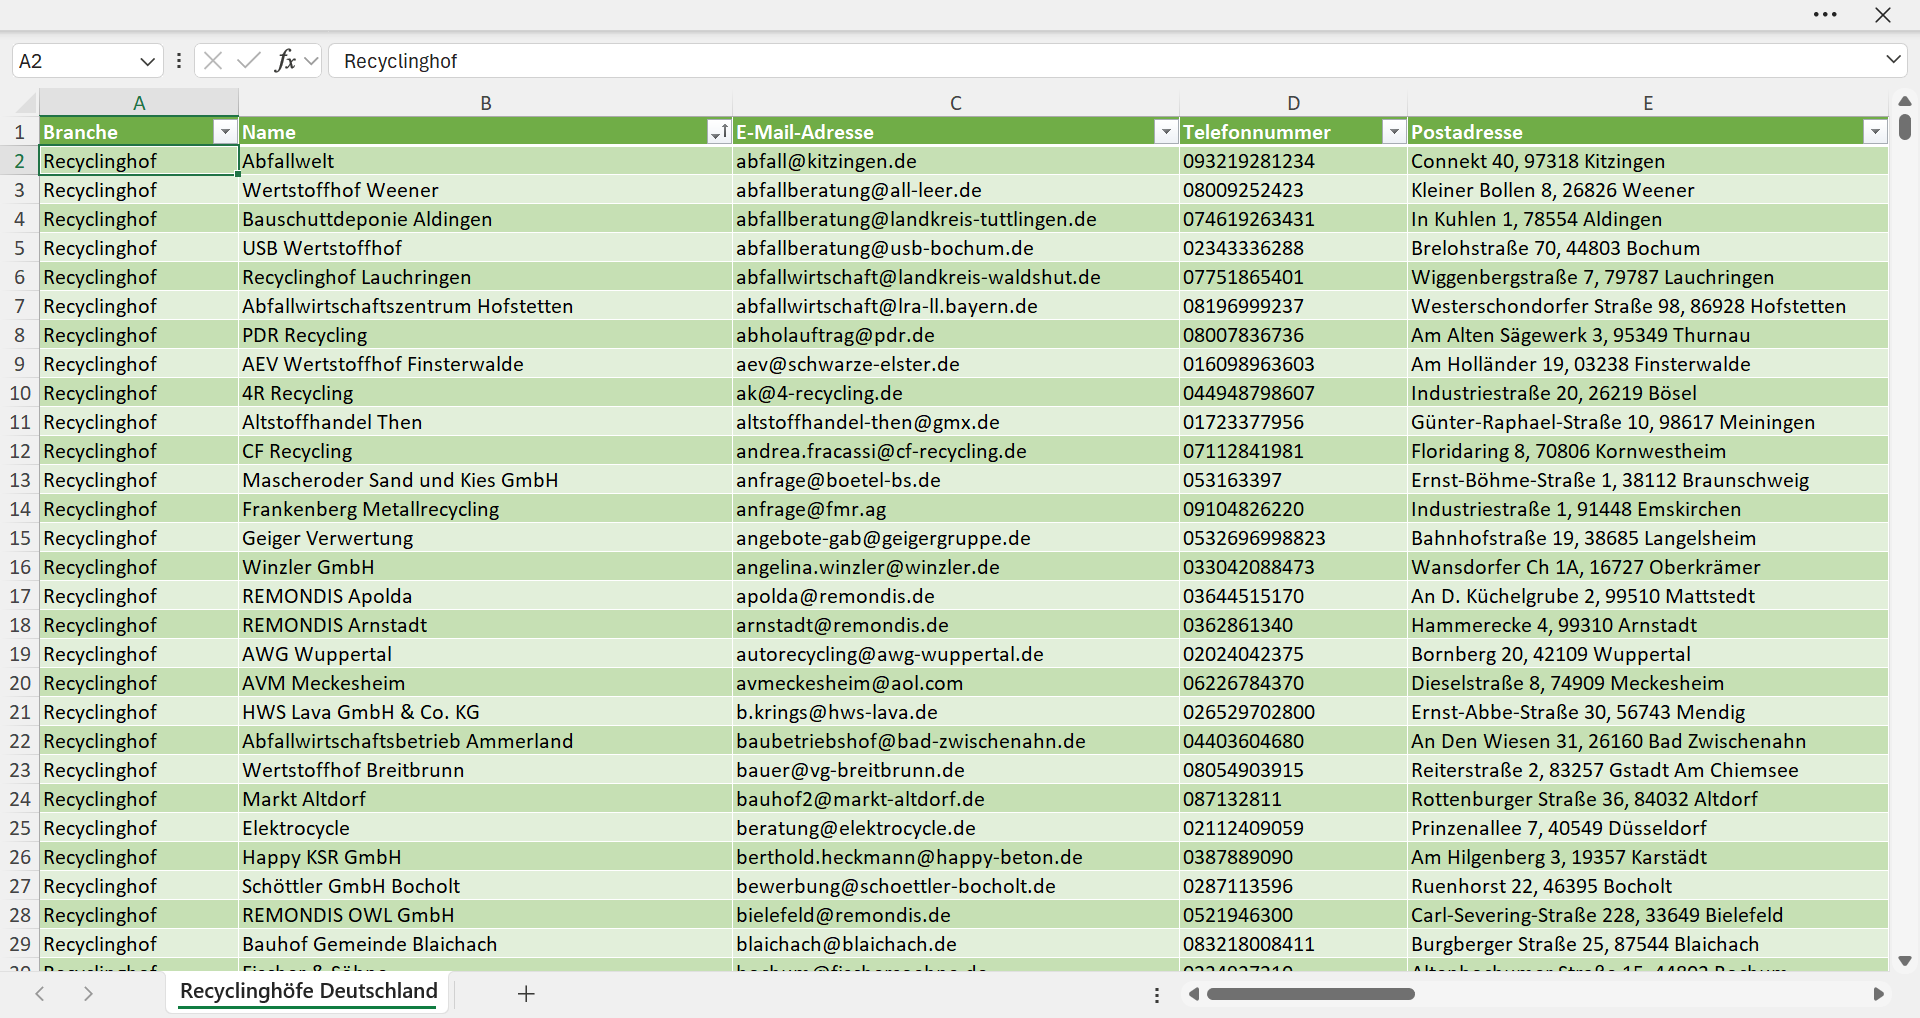Select the Recyclinghöfe Deutschland sheet tab
Viewport: 1920px width, 1018px height.
[309, 991]
